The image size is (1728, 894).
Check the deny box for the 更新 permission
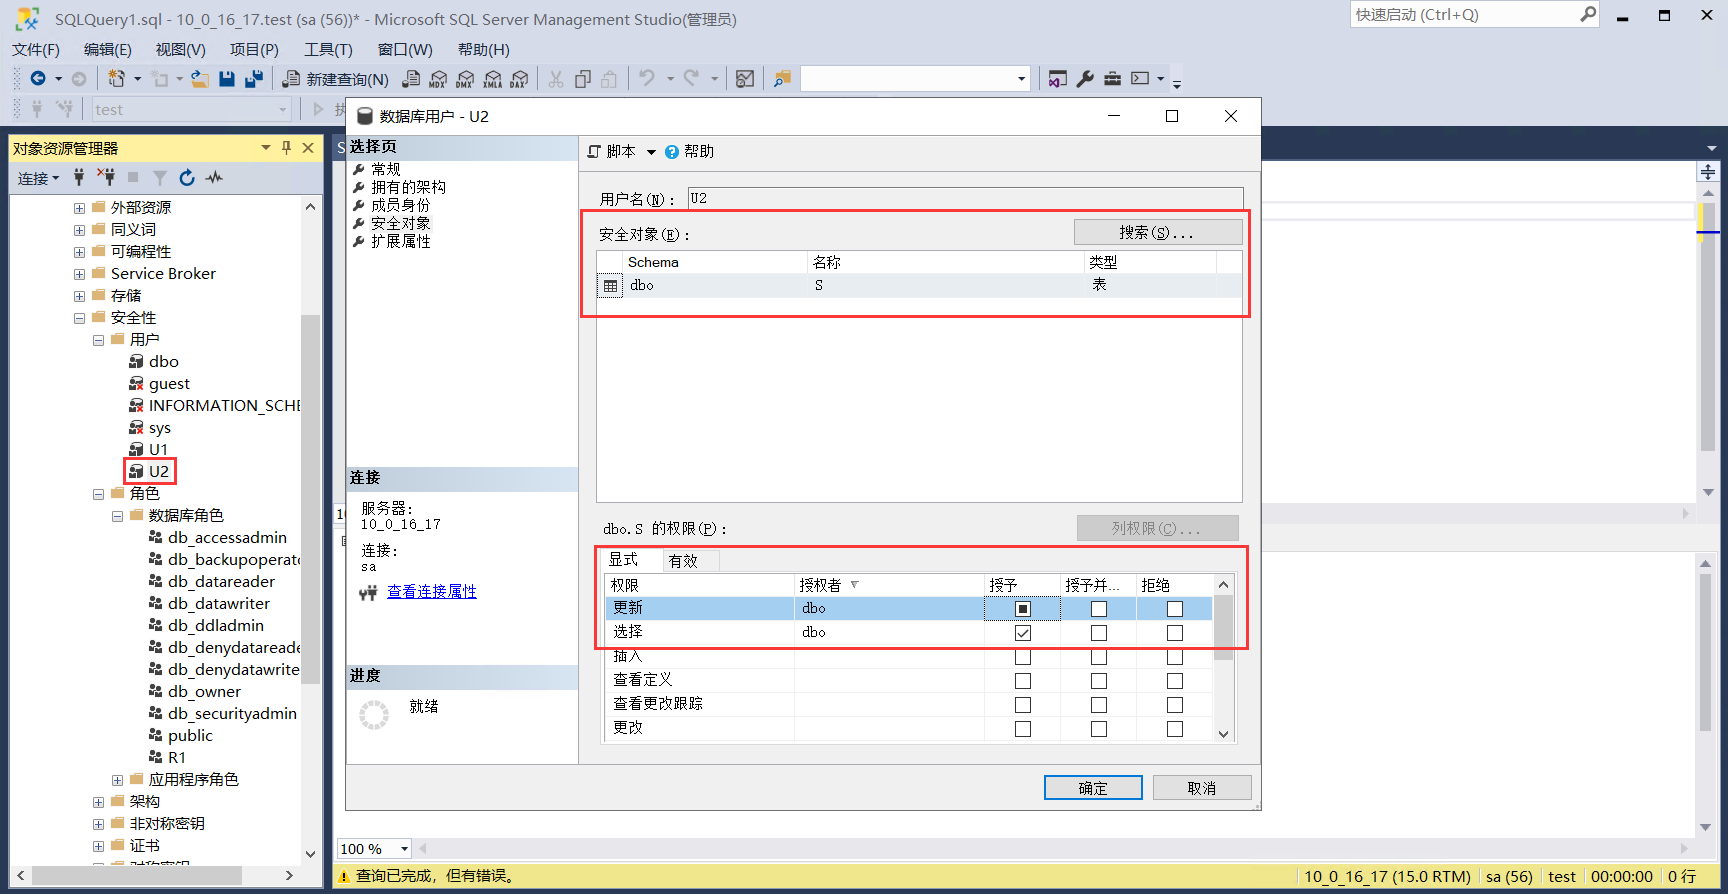tap(1174, 609)
